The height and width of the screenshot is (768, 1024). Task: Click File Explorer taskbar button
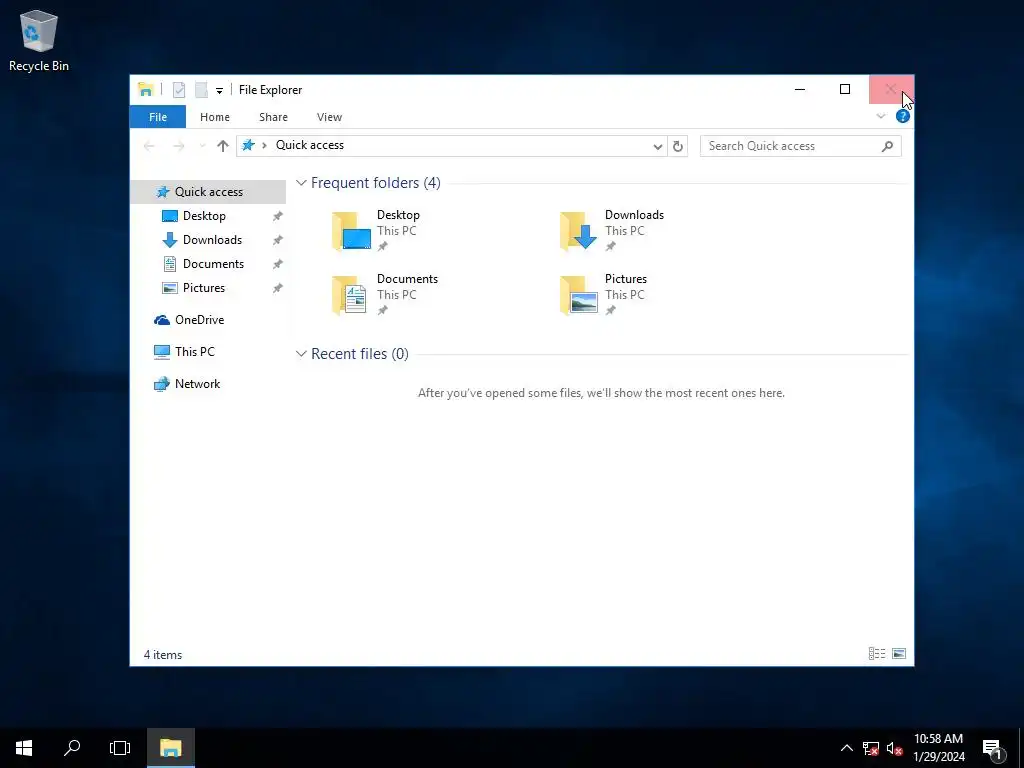tap(170, 748)
